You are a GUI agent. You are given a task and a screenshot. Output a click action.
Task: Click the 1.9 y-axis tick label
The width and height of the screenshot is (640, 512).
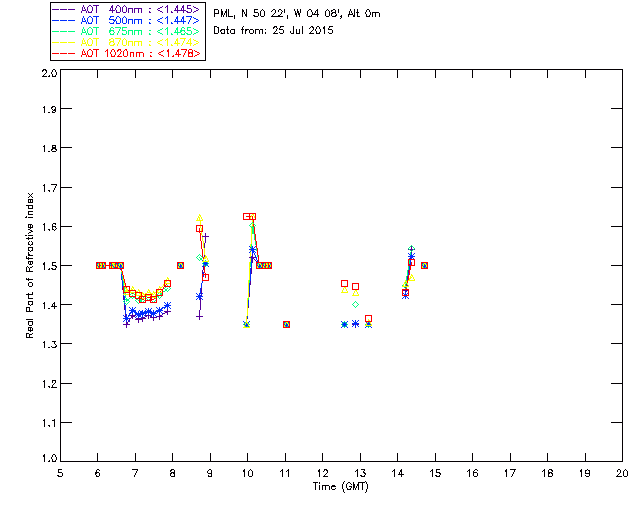pyautogui.click(x=49, y=109)
